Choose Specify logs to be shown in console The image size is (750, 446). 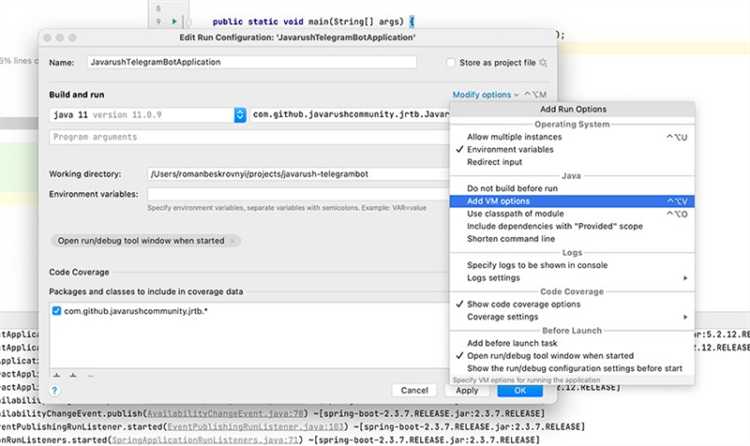[572, 265]
